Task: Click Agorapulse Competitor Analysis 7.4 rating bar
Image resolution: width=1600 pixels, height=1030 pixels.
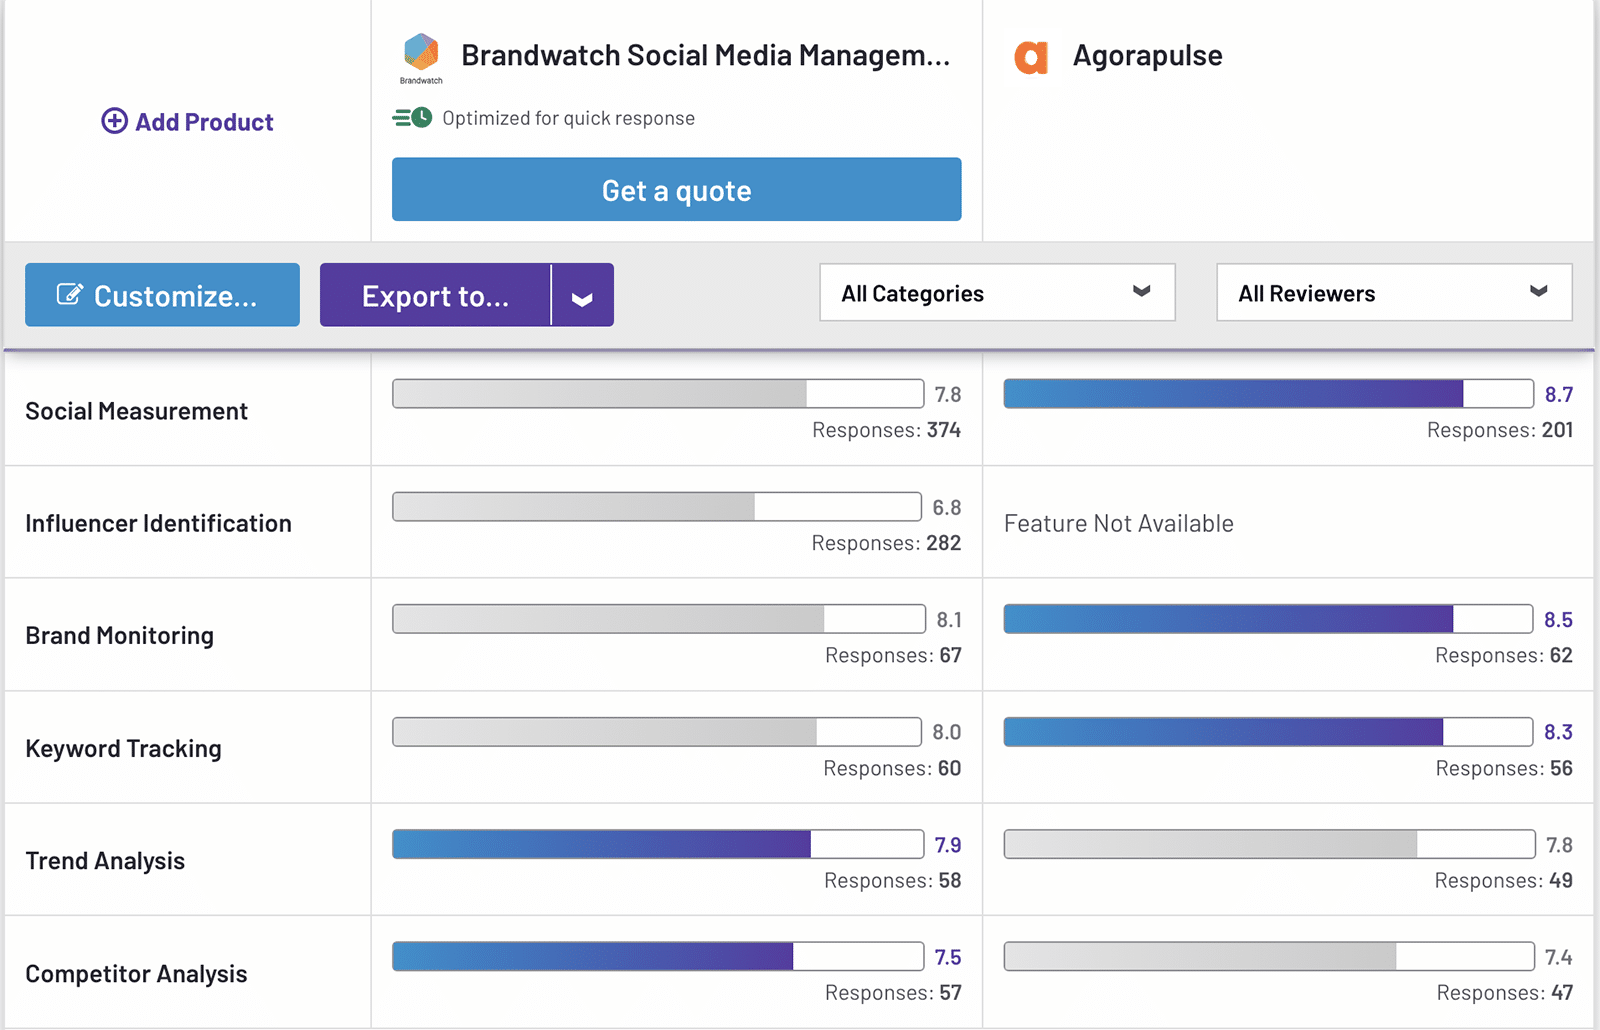Action: pyautogui.click(x=1269, y=956)
